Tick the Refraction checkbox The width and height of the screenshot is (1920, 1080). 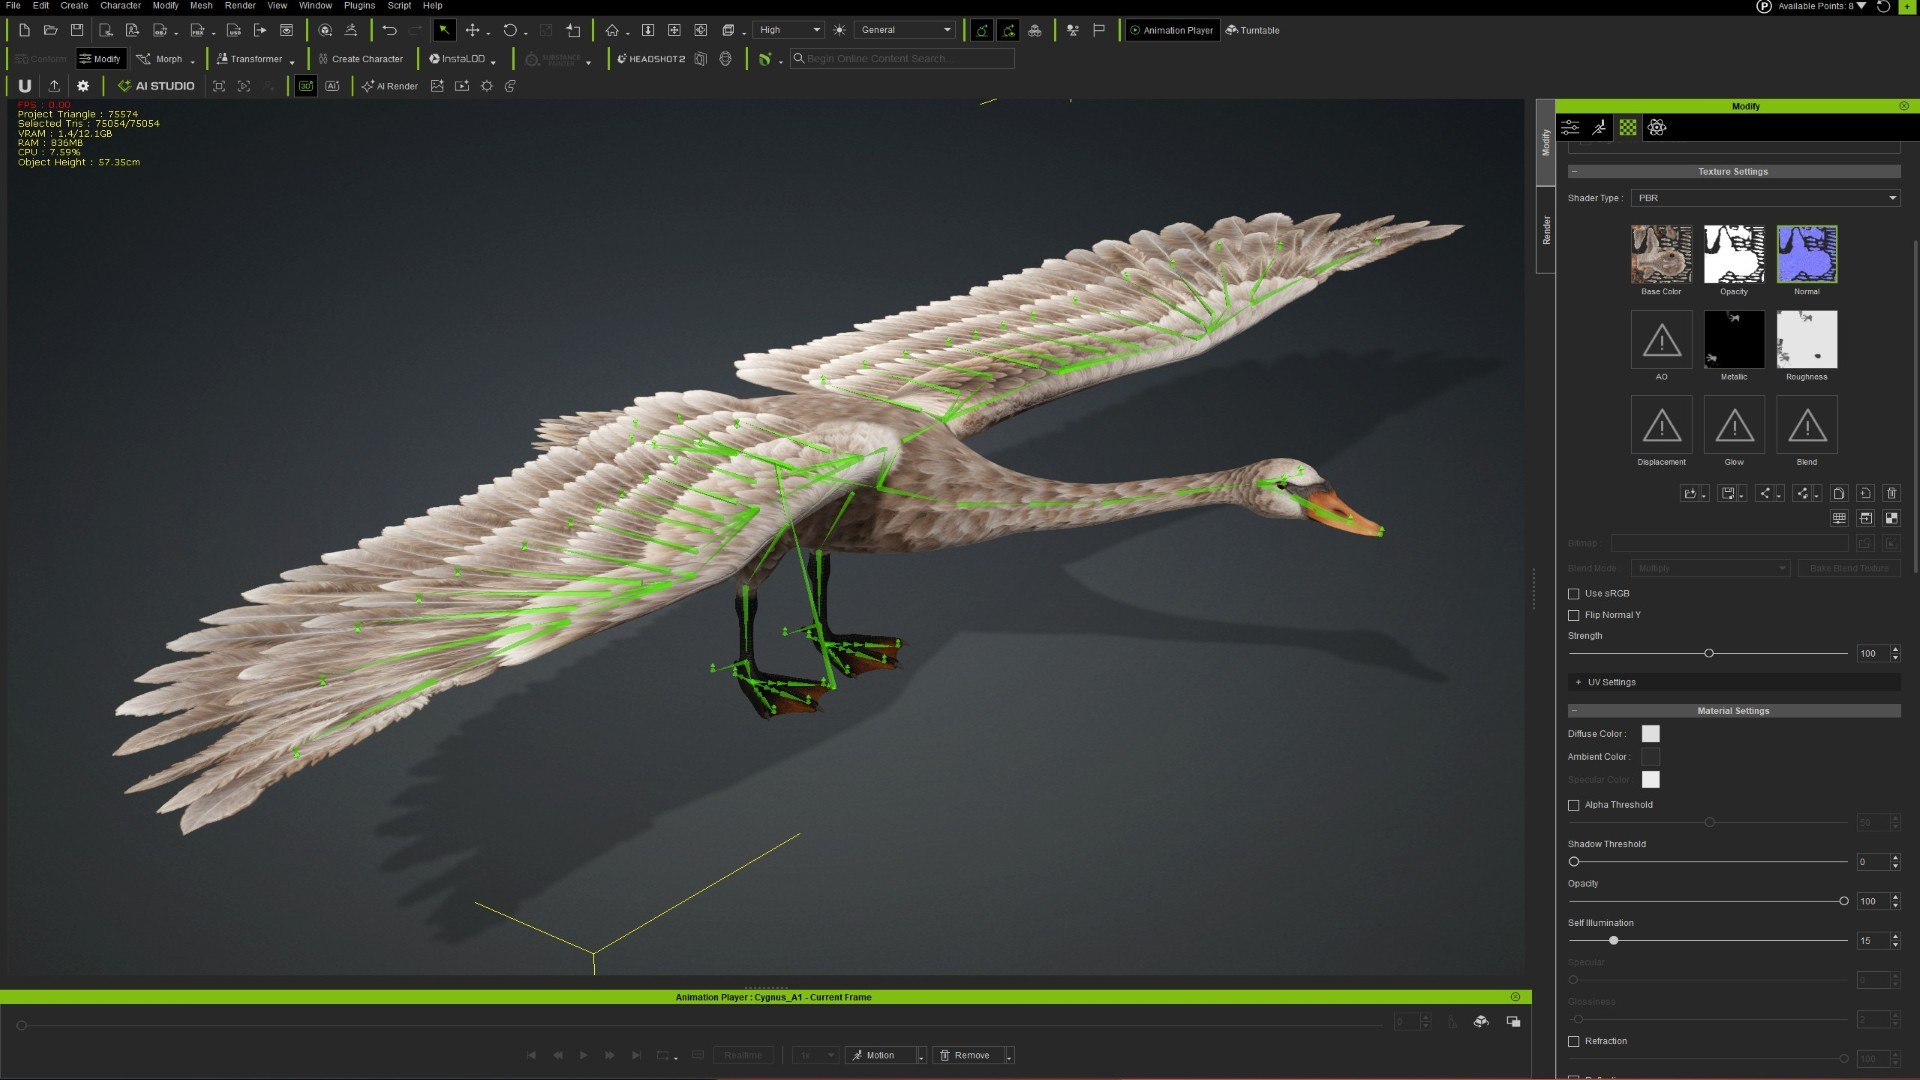(x=1574, y=1041)
